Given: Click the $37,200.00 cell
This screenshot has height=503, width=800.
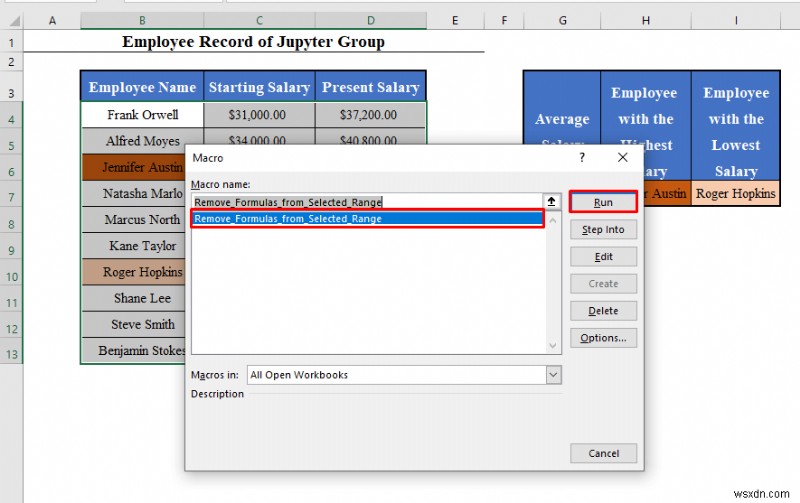Looking at the screenshot, I should coord(371,115).
